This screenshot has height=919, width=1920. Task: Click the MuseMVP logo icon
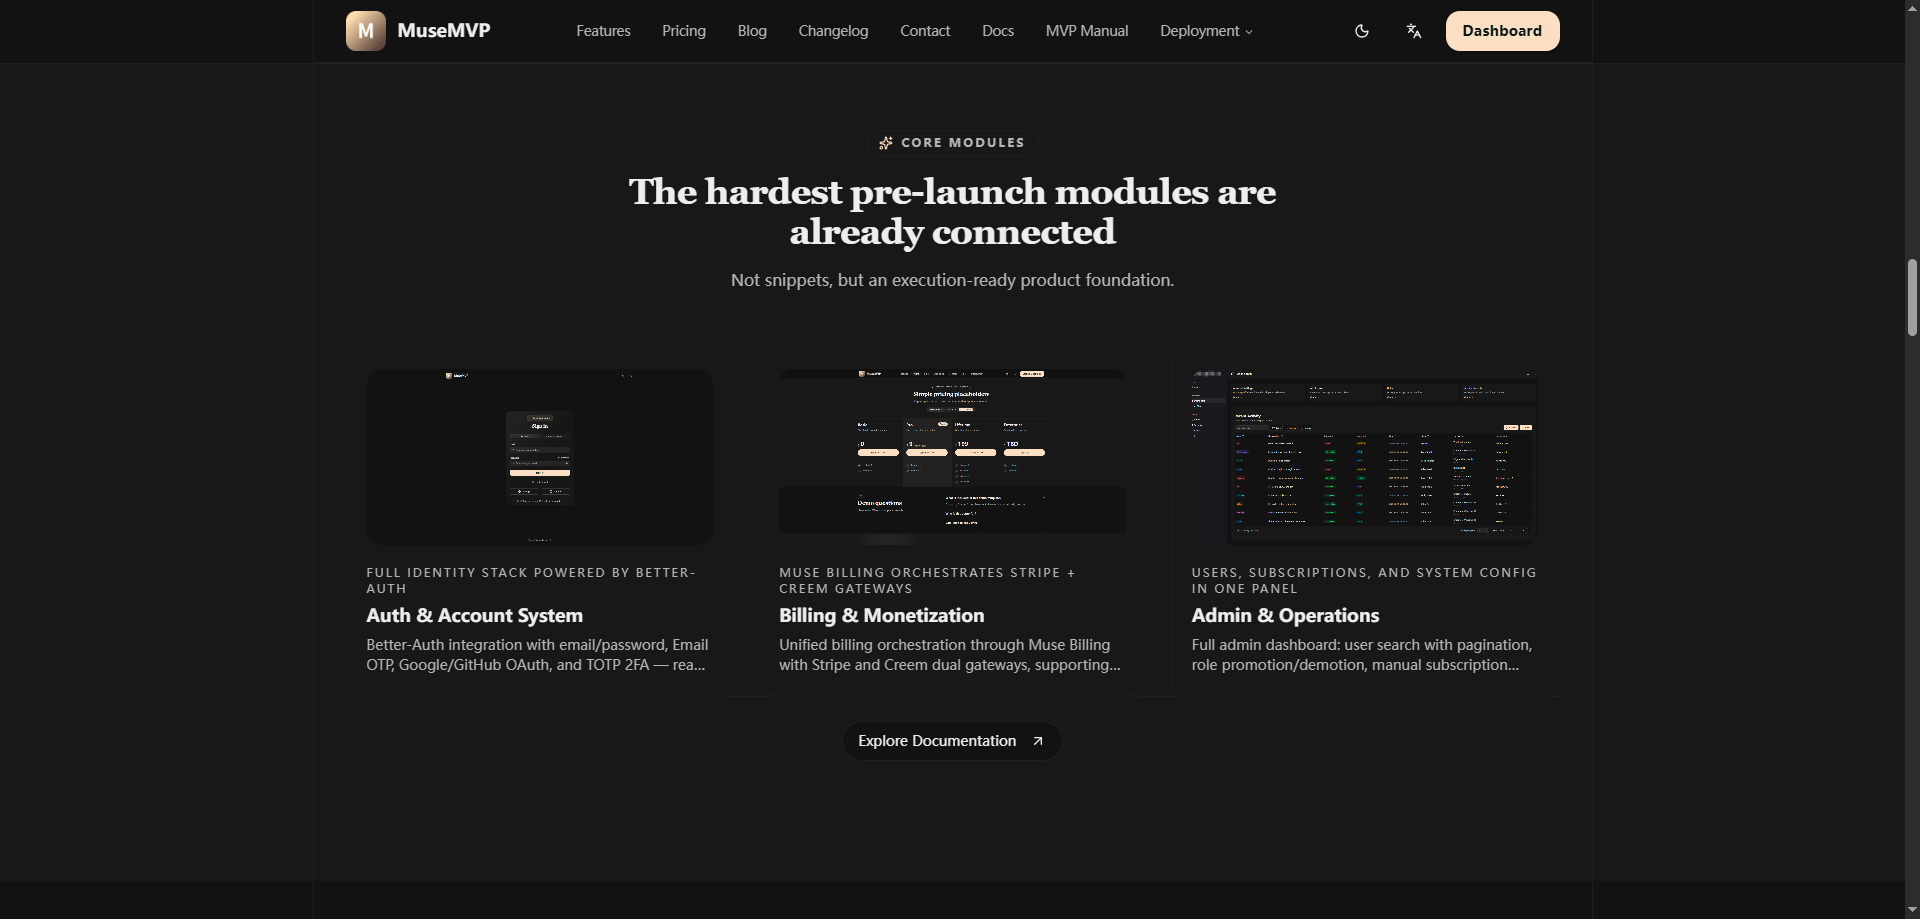[x=365, y=31]
